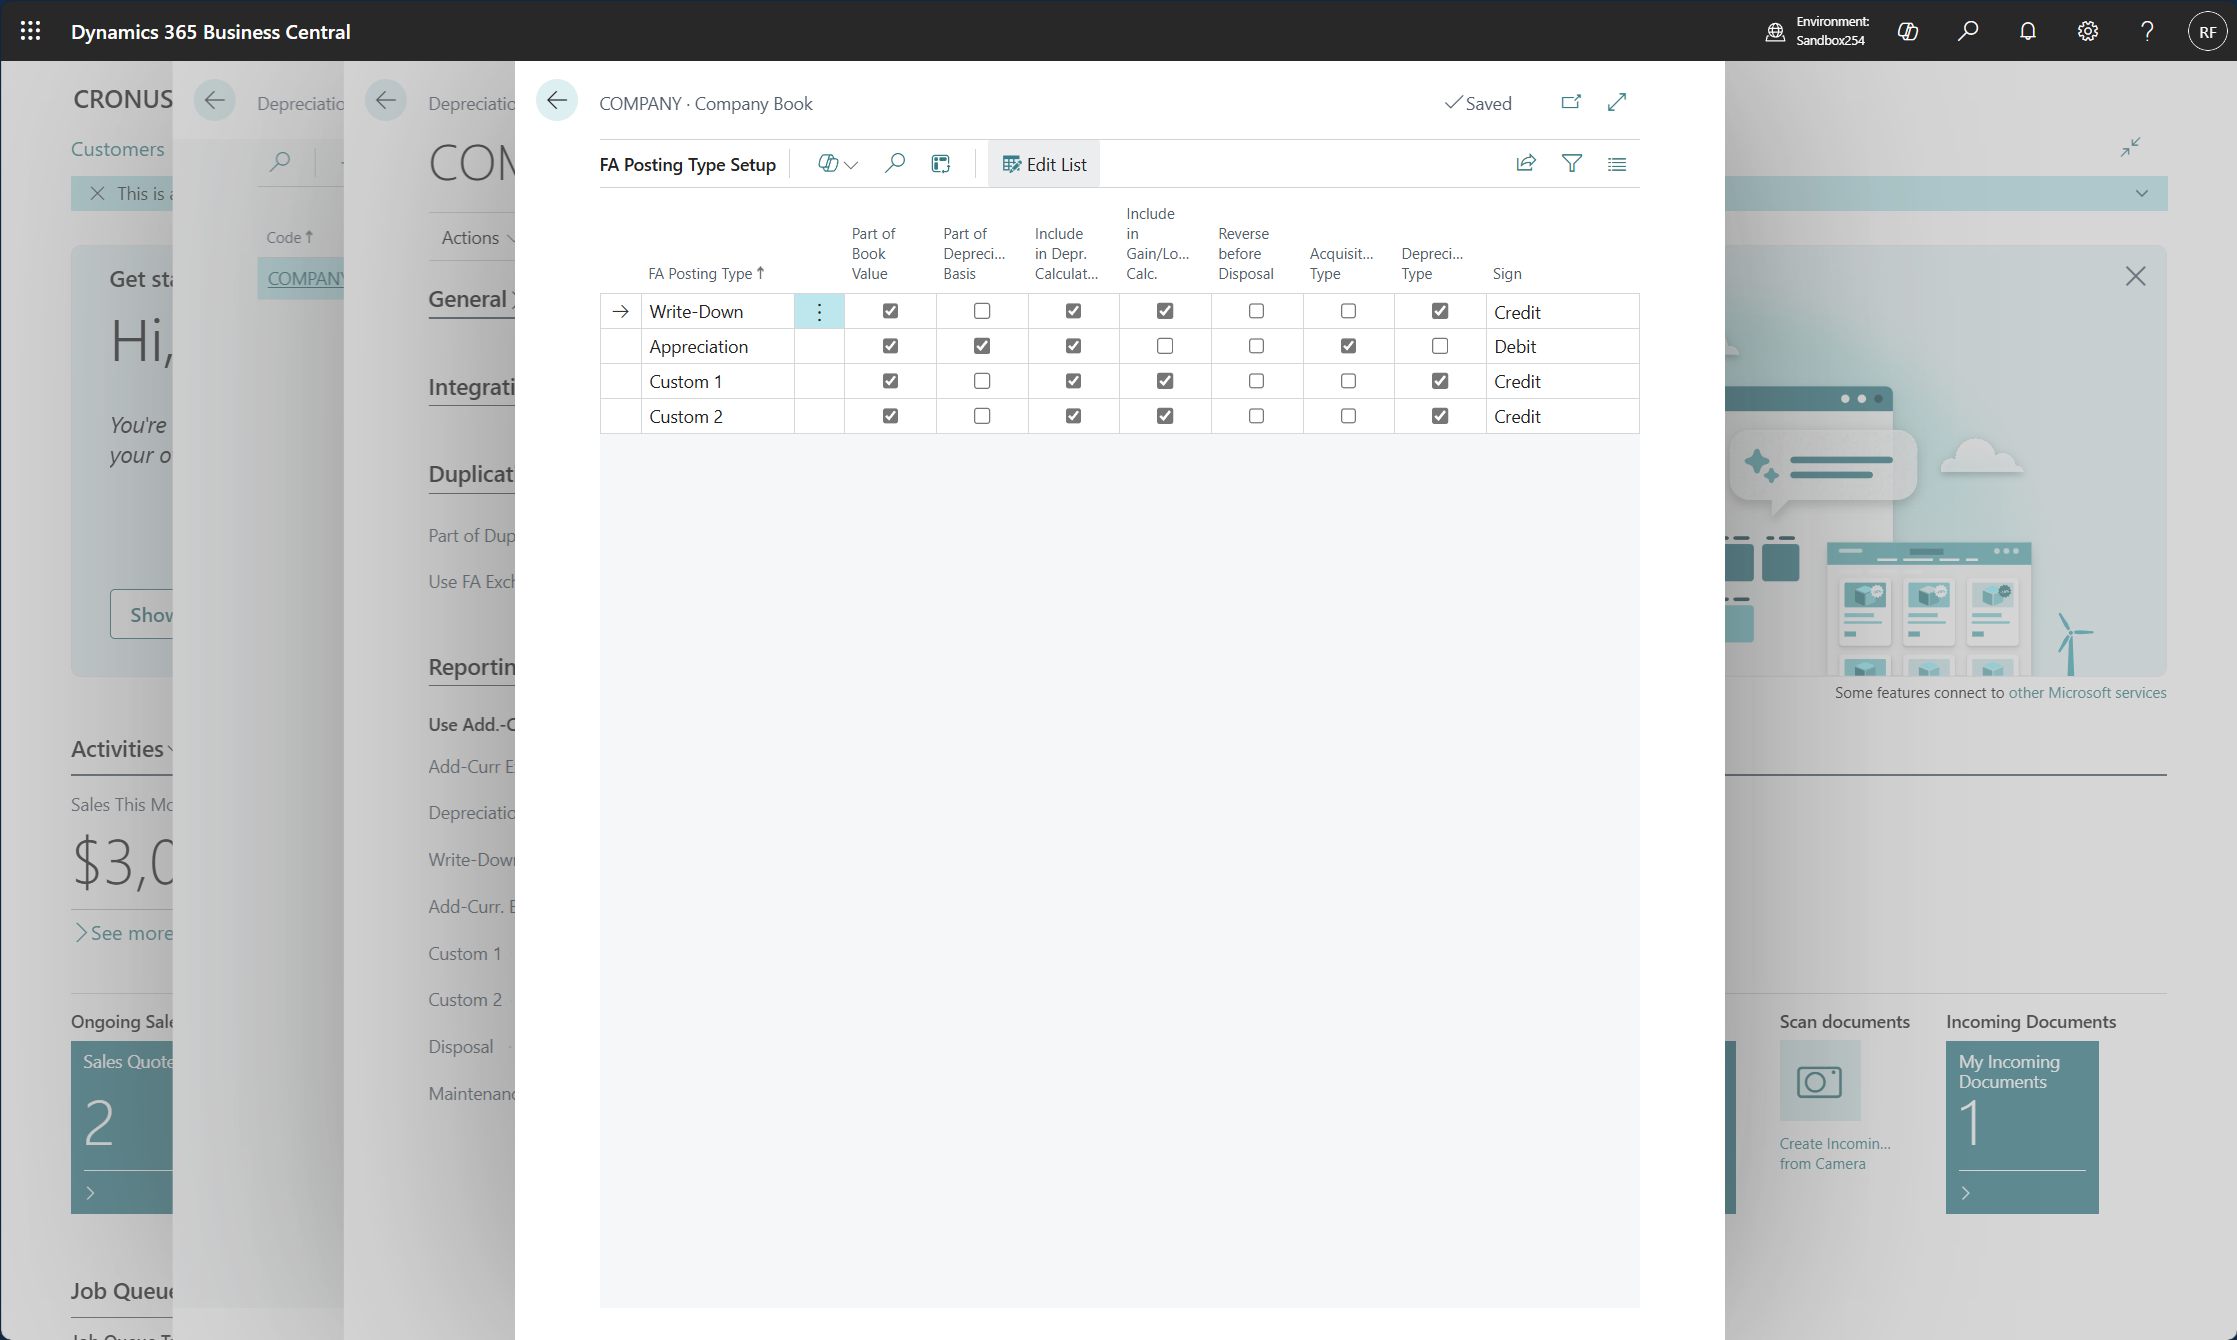
Task: Toggle Include in Gain/Loss Calc. for Appreciation
Action: (1165, 346)
